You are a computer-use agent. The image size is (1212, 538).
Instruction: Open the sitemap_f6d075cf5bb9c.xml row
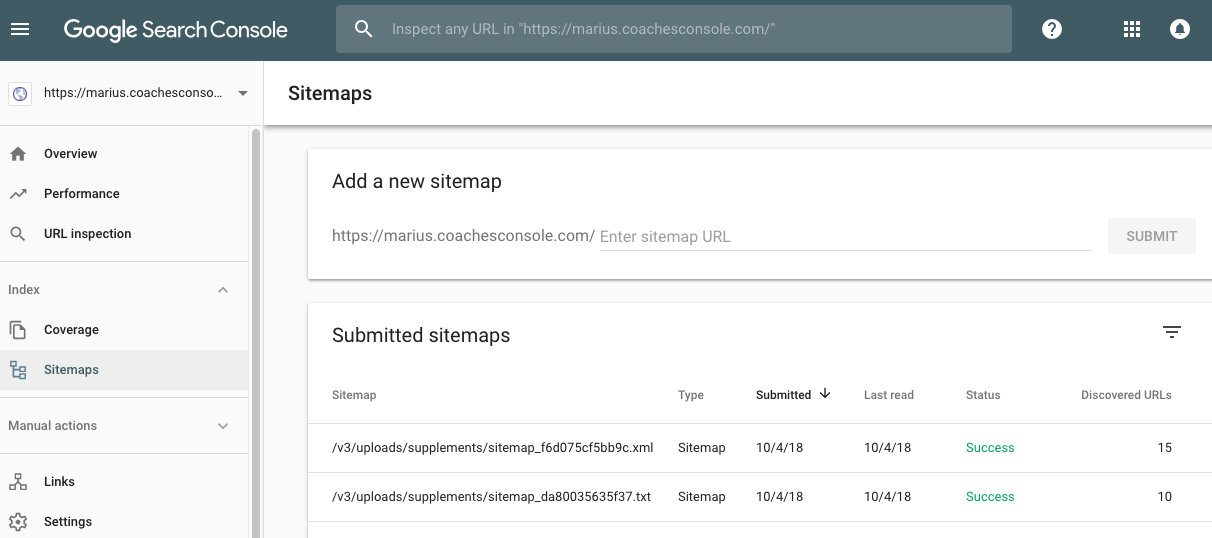point(492,448)
